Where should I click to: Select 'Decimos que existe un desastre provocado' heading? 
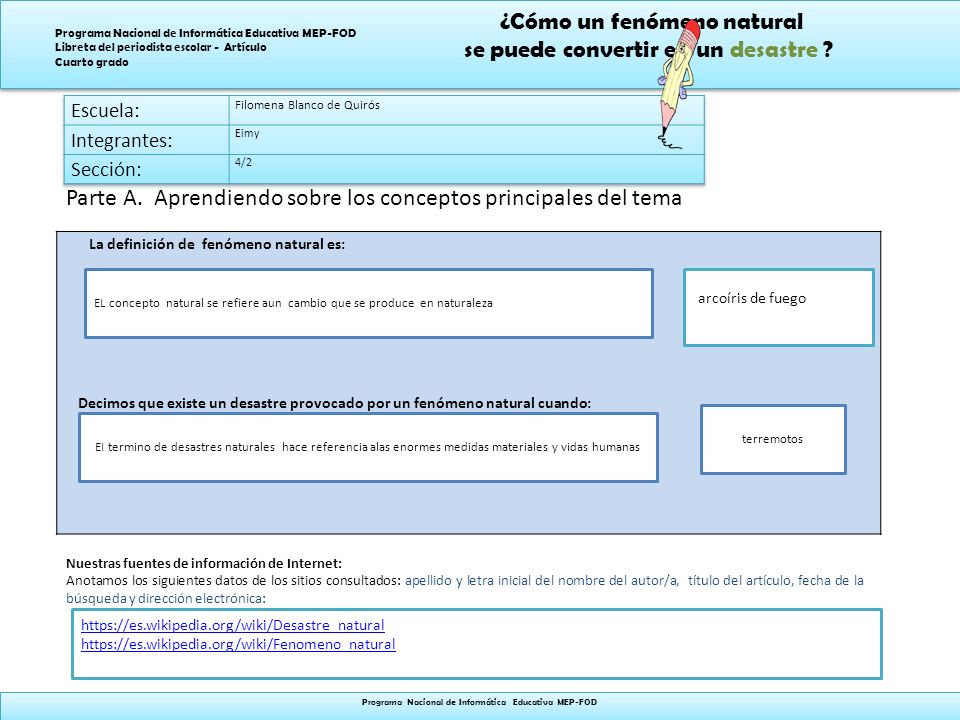[334, 403]
